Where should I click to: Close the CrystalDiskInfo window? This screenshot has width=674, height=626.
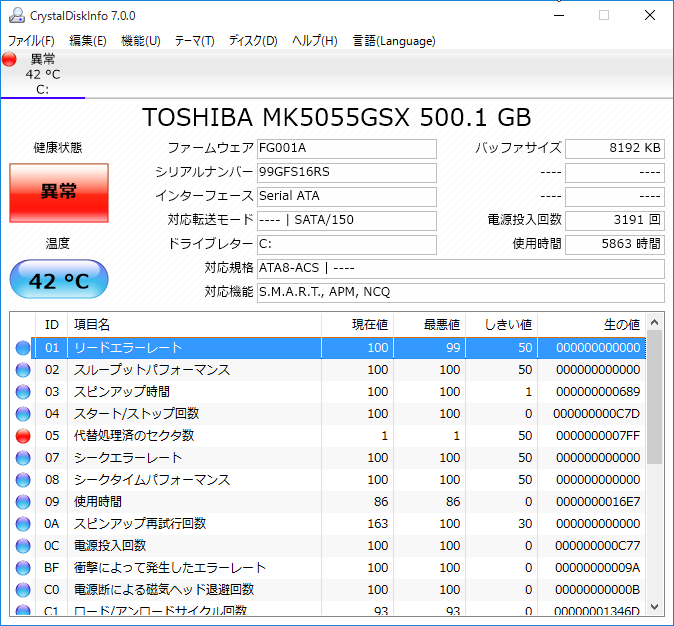point(650,15)
